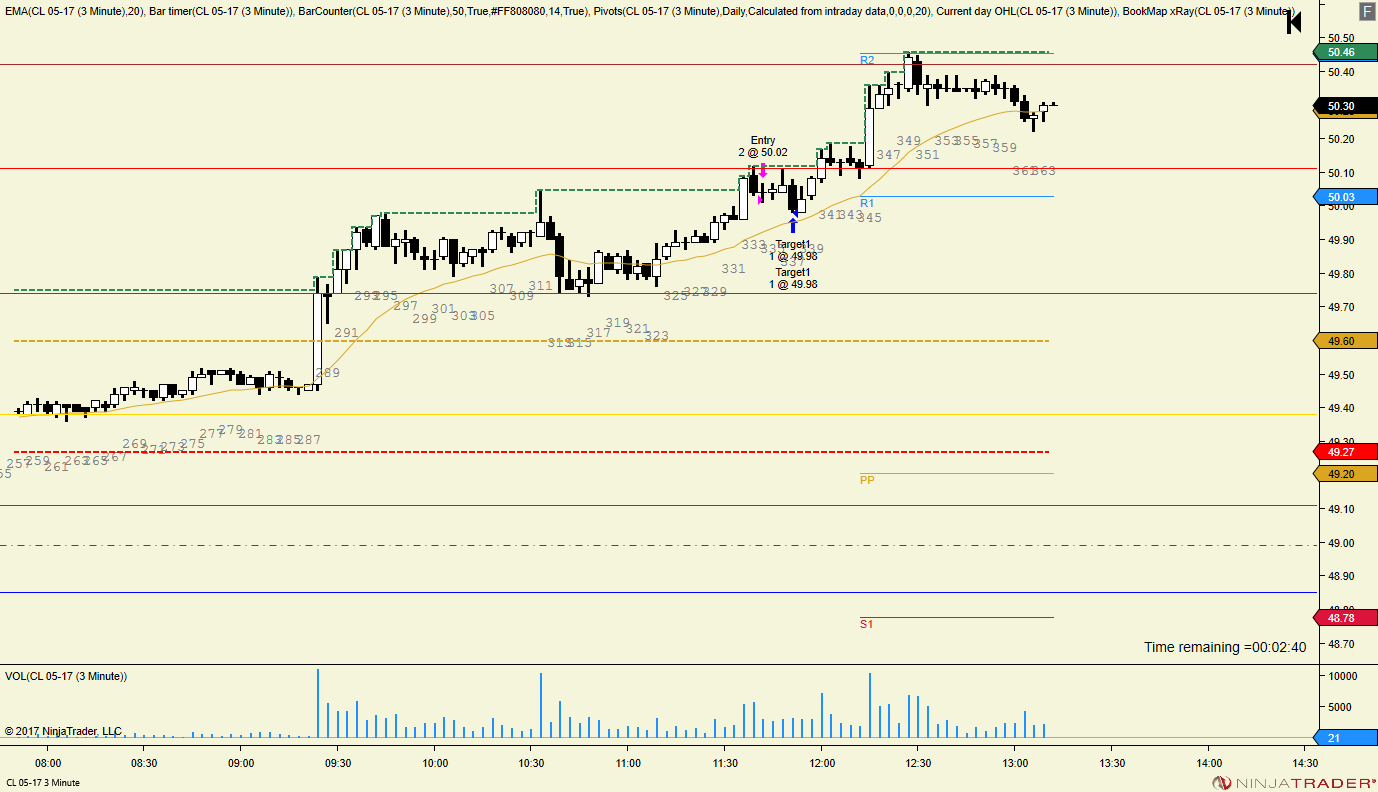This screenshot has height=792, width=1378.
Task: Click bar counter number 351
Action: click(x=927, y=155)
